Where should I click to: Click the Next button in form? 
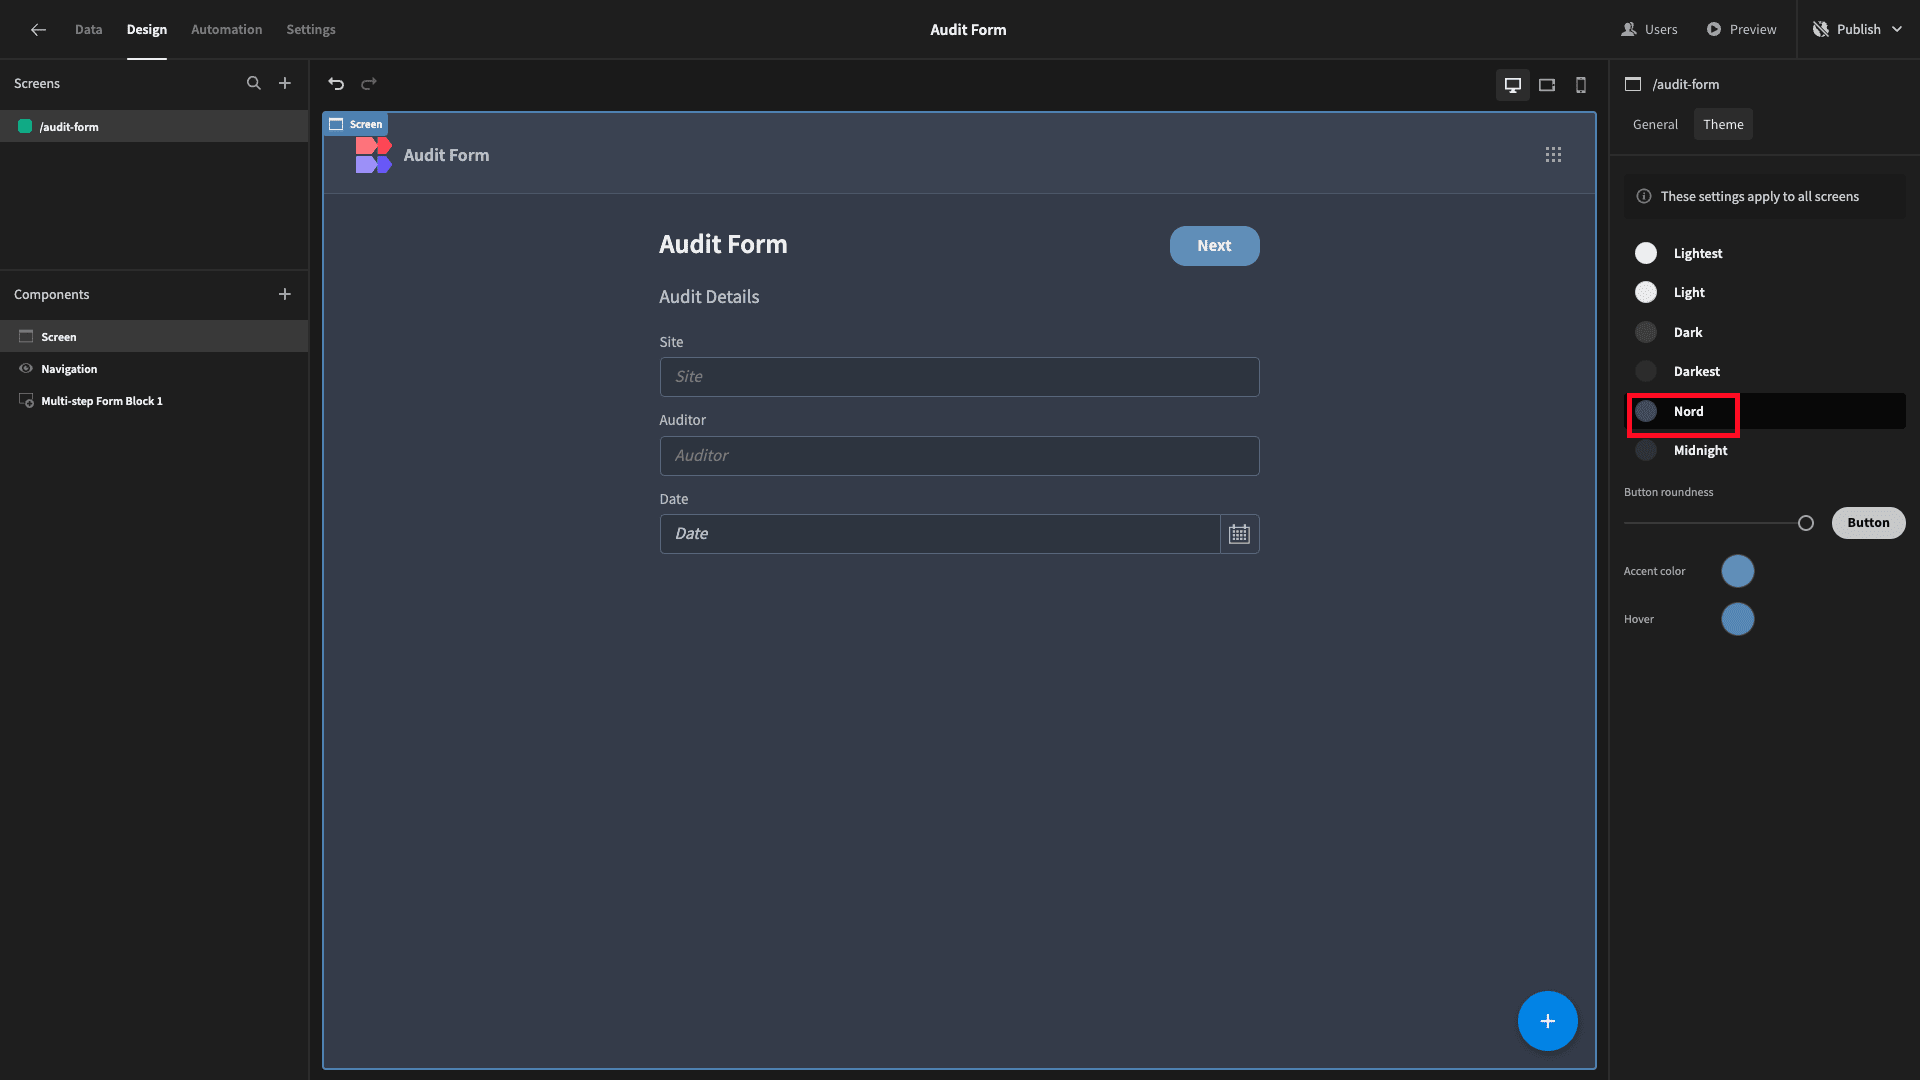pos(1214,246)
